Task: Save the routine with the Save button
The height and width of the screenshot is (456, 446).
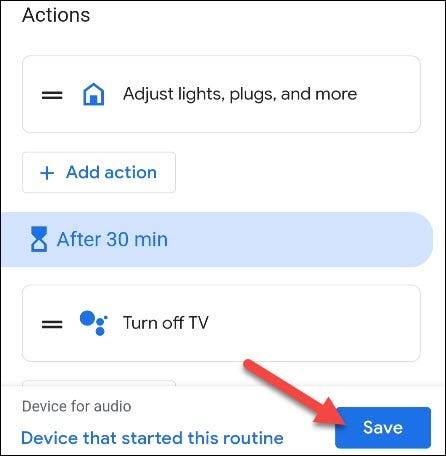Action: pyautogui.click(x=383, y=428)
